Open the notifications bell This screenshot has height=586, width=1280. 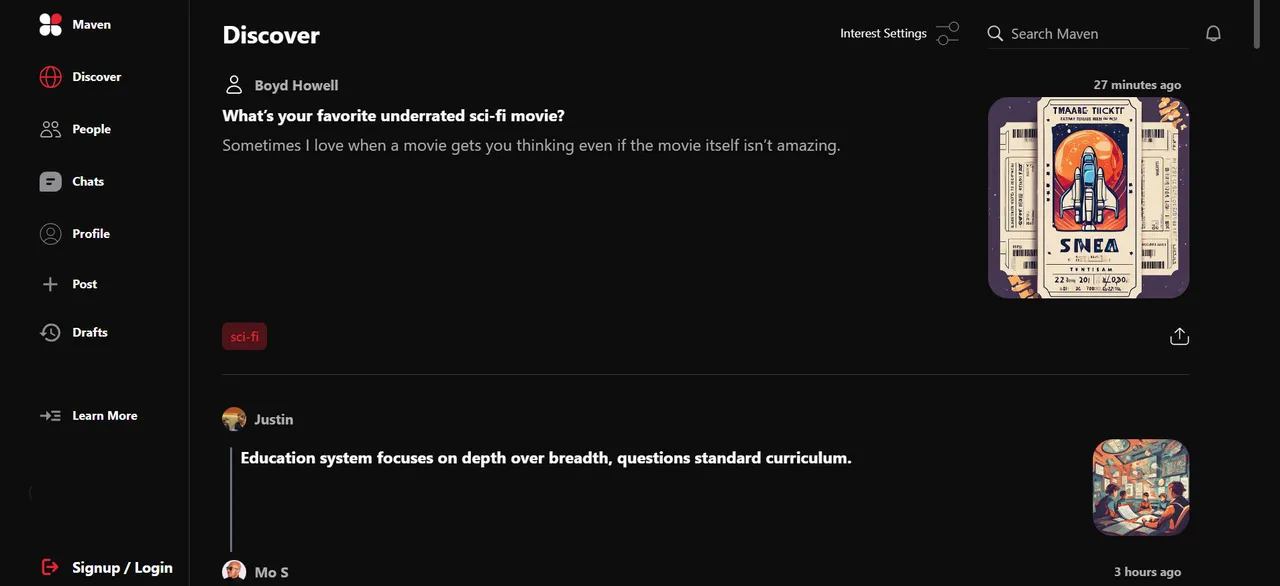click(1213, 34)
